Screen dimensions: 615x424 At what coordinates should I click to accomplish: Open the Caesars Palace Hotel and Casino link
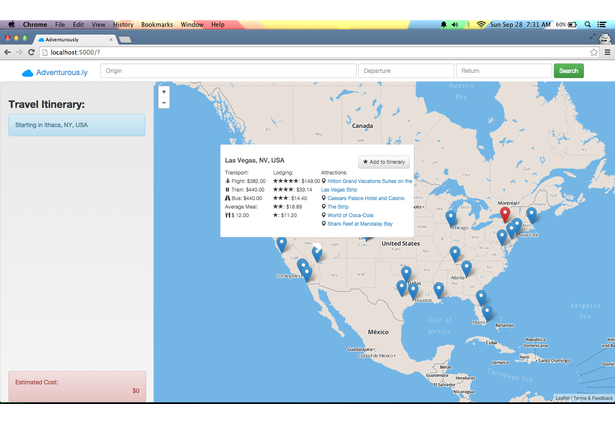point(366,198)
